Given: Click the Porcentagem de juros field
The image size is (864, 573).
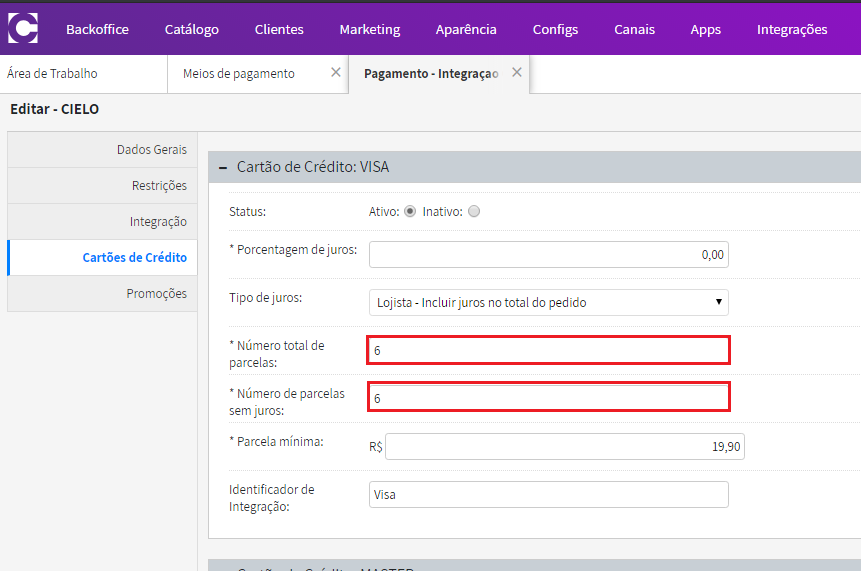Looking at the screenshot, I should coord(549,255).
